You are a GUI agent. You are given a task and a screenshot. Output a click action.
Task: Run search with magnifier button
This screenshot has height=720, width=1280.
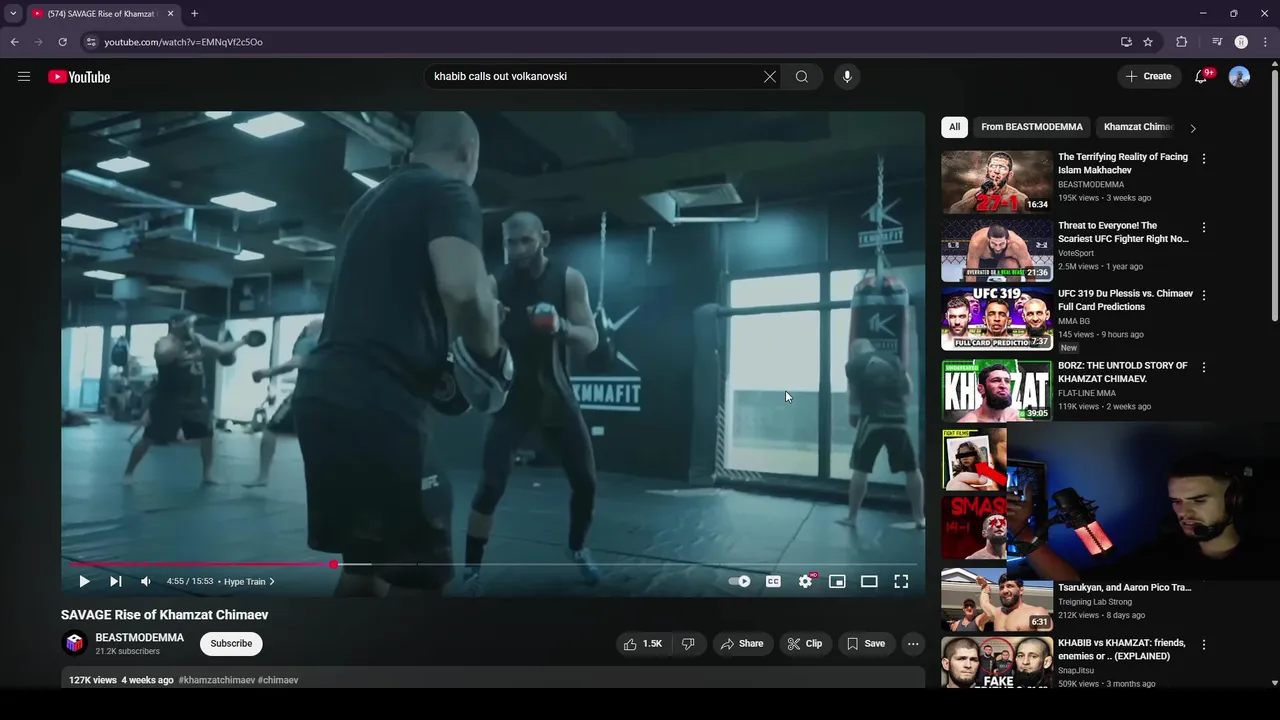[802, 77]
